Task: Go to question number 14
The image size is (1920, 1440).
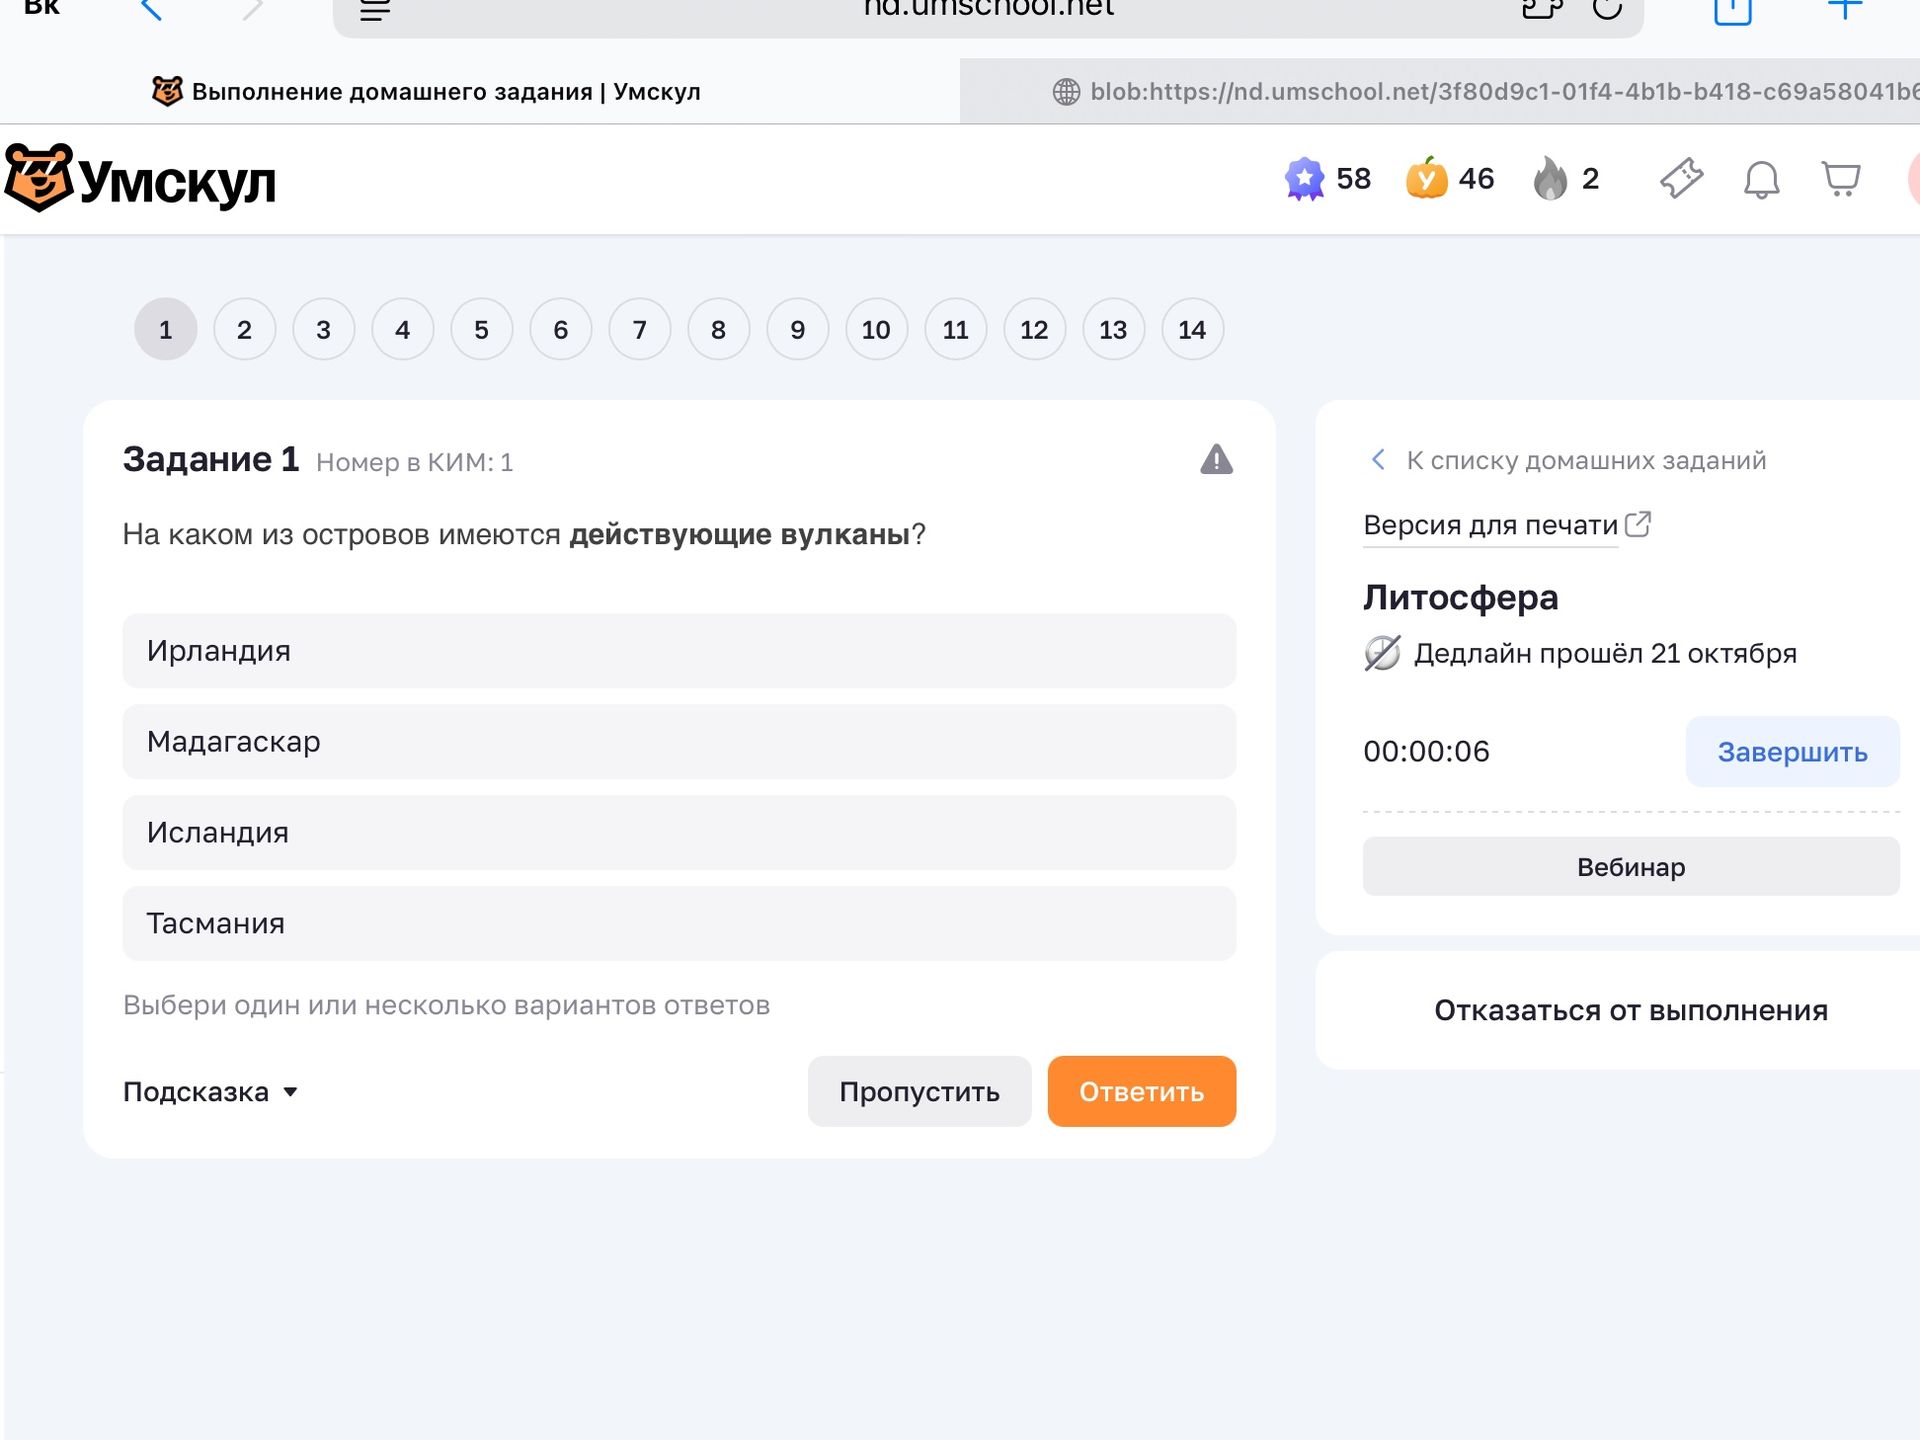Action: [1192, 329]
